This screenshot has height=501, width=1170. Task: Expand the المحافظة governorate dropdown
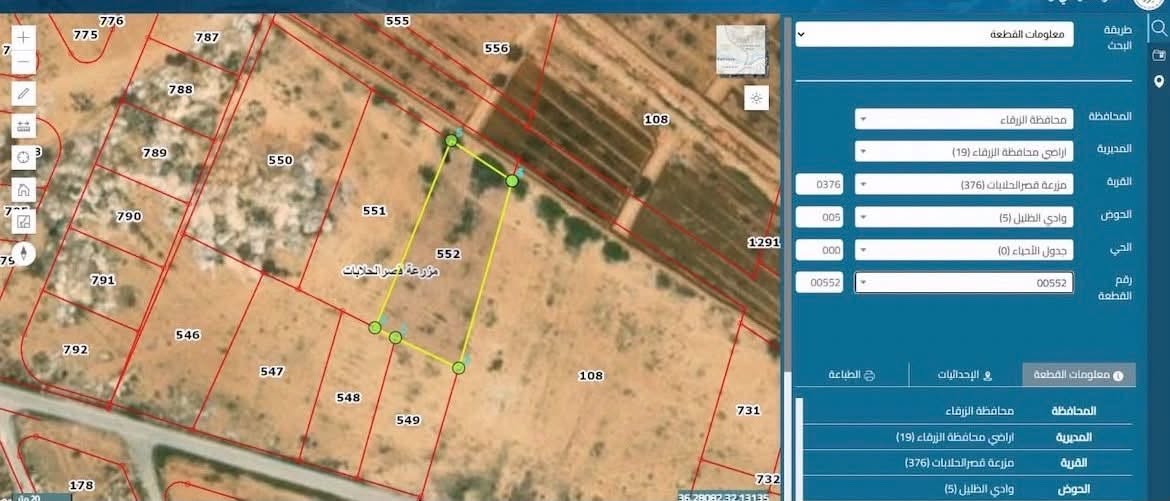tap(964, 119)
